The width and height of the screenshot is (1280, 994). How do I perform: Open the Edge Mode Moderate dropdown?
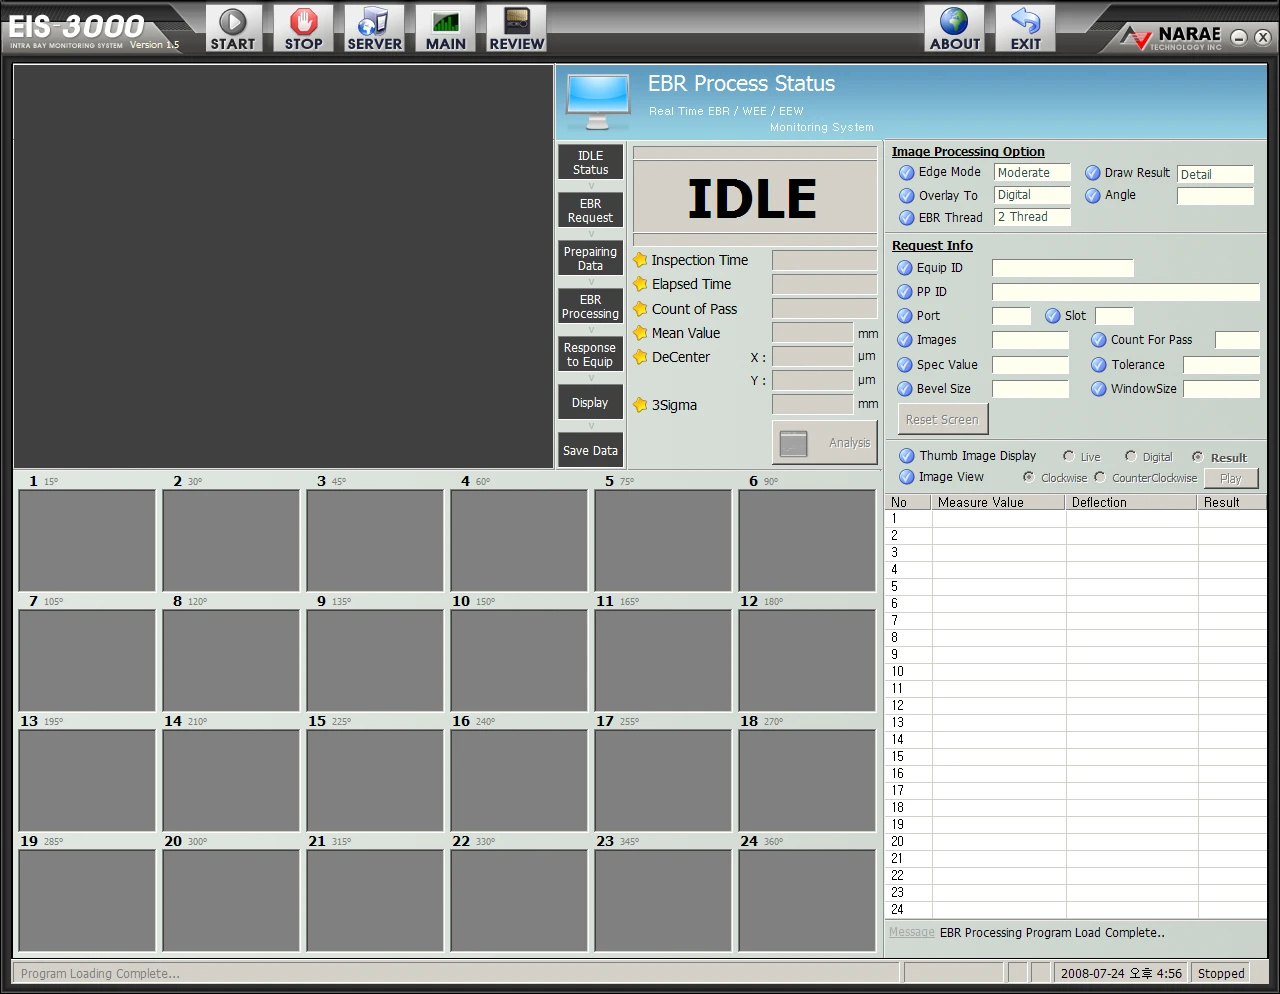[x=1032, y=173]
